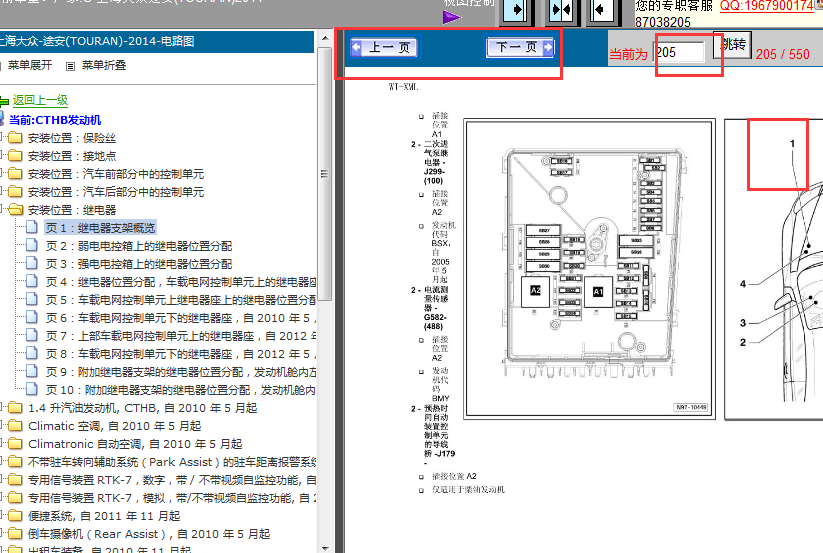Click the 下一页 next page button
823x553 pixels.
point(520,47)
